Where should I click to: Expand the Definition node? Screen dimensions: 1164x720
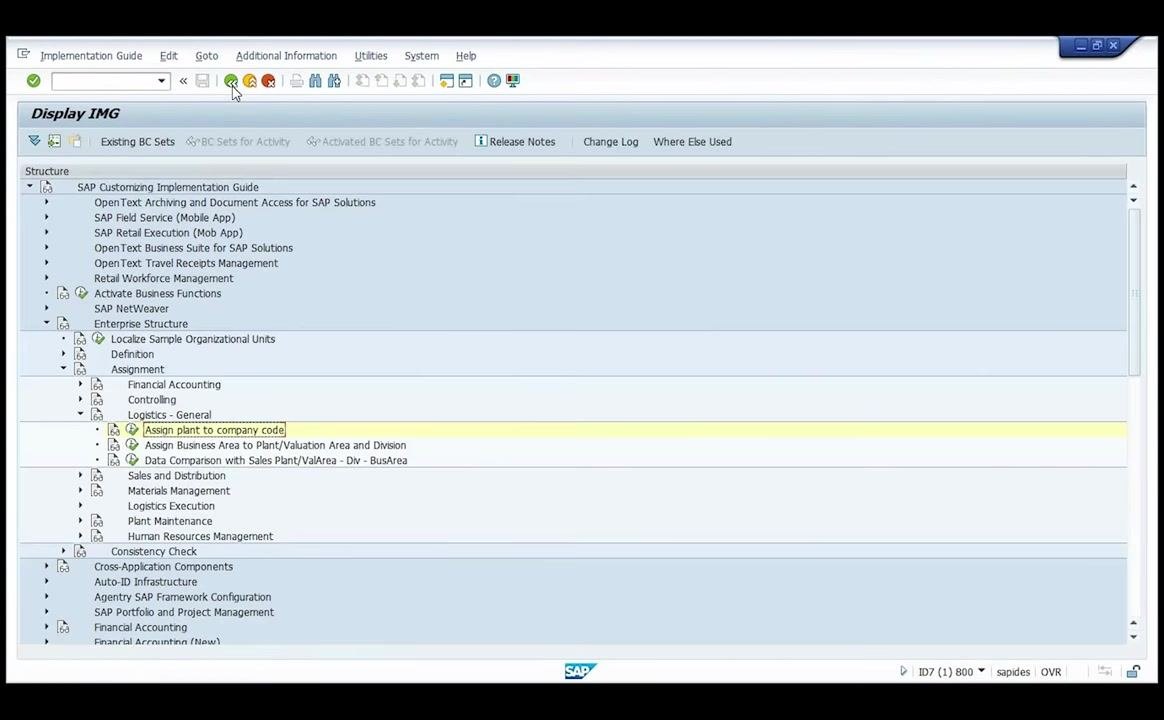(x=63, y=353)
